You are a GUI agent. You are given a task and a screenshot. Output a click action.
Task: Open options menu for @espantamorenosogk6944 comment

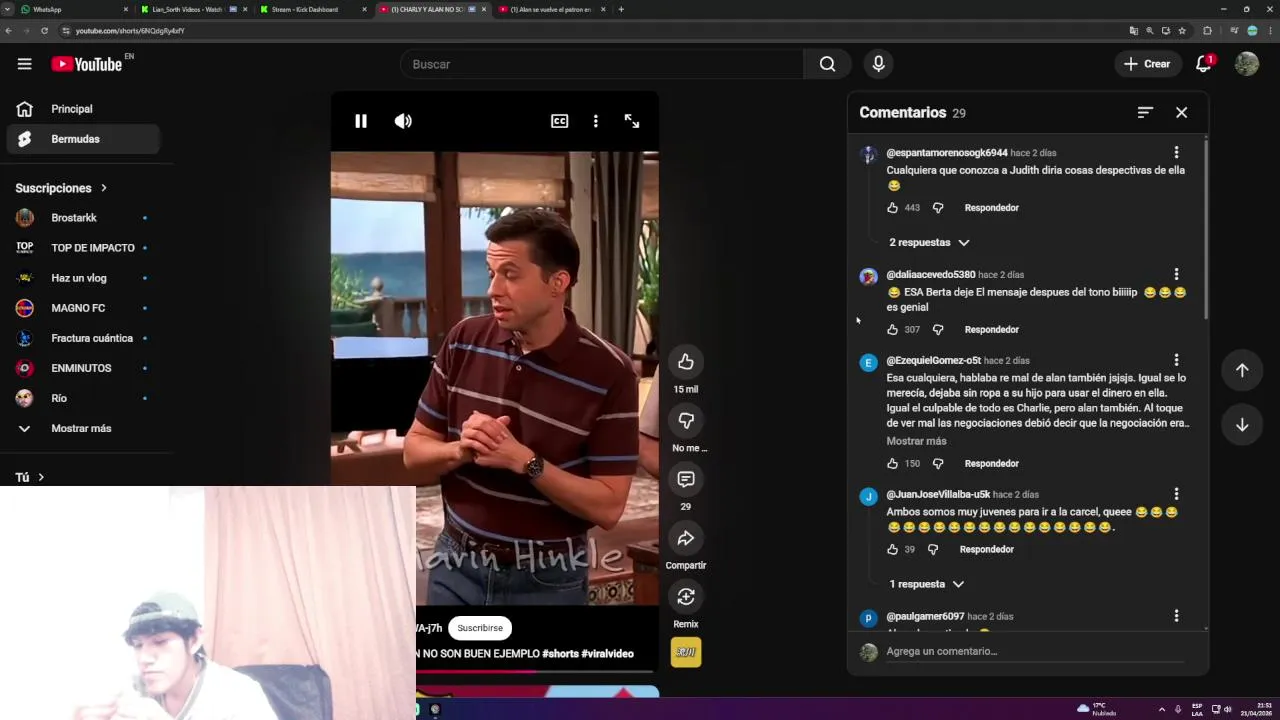1176,153
